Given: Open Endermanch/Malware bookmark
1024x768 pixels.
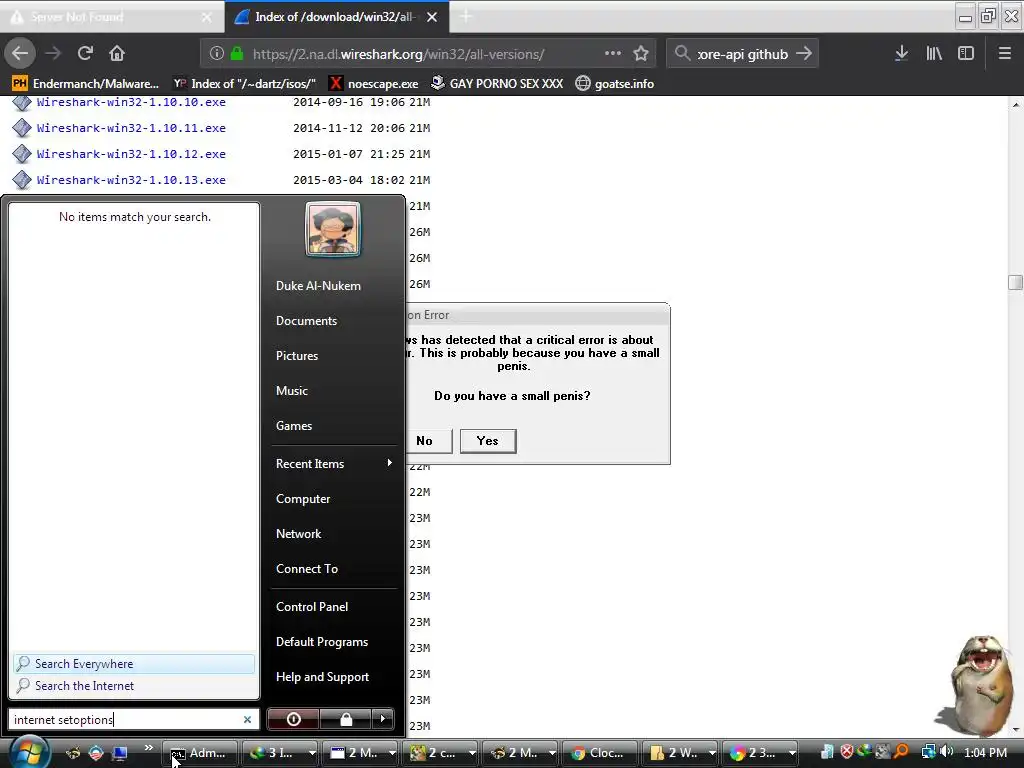Looking at the screenshot, I should click(86, 84).
